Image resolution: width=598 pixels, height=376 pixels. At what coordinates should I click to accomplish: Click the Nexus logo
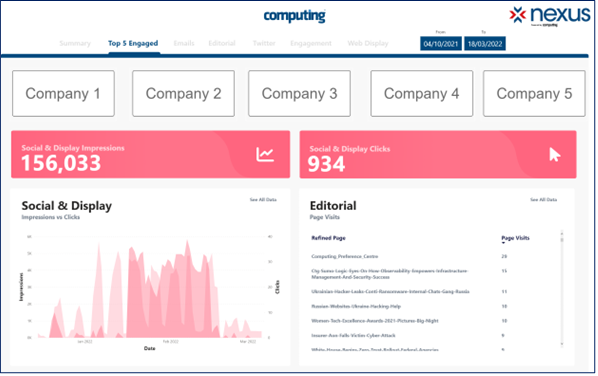coord(550,16)
